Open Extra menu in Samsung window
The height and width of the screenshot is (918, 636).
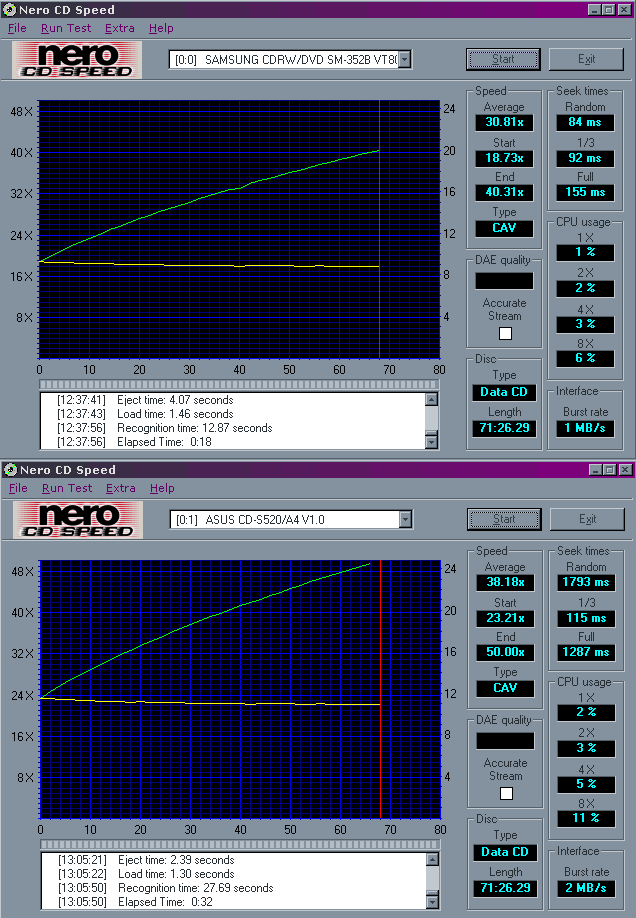[x=119, y=28]
